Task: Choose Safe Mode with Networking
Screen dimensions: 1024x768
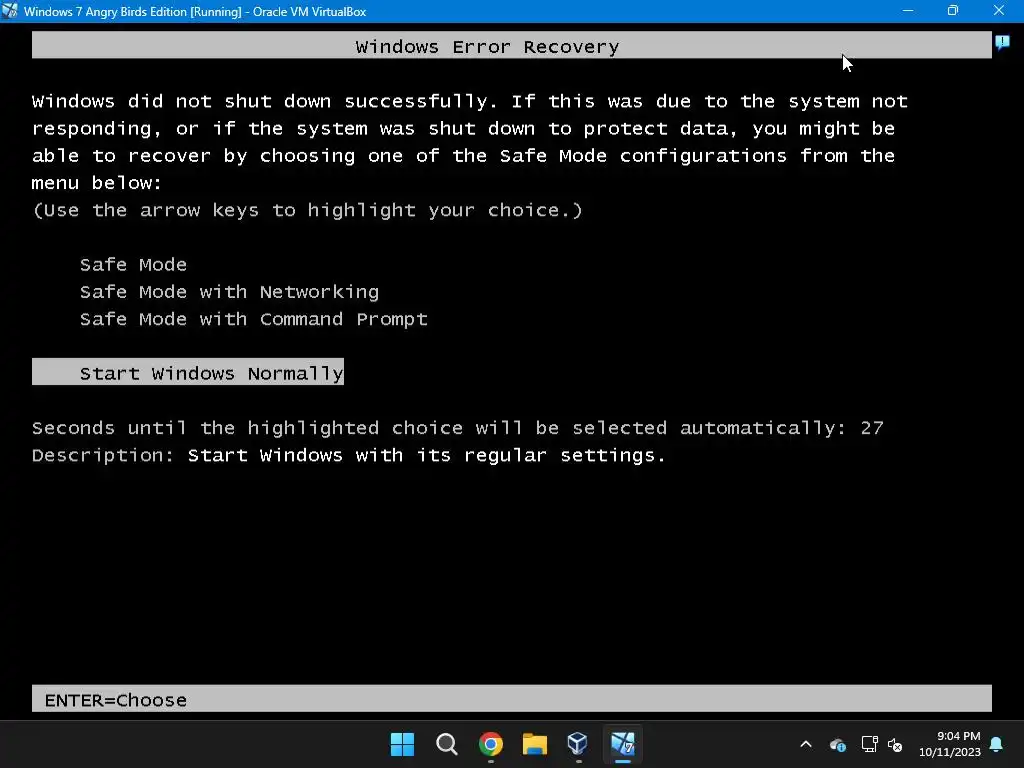Action: click(x=229, y=292)
